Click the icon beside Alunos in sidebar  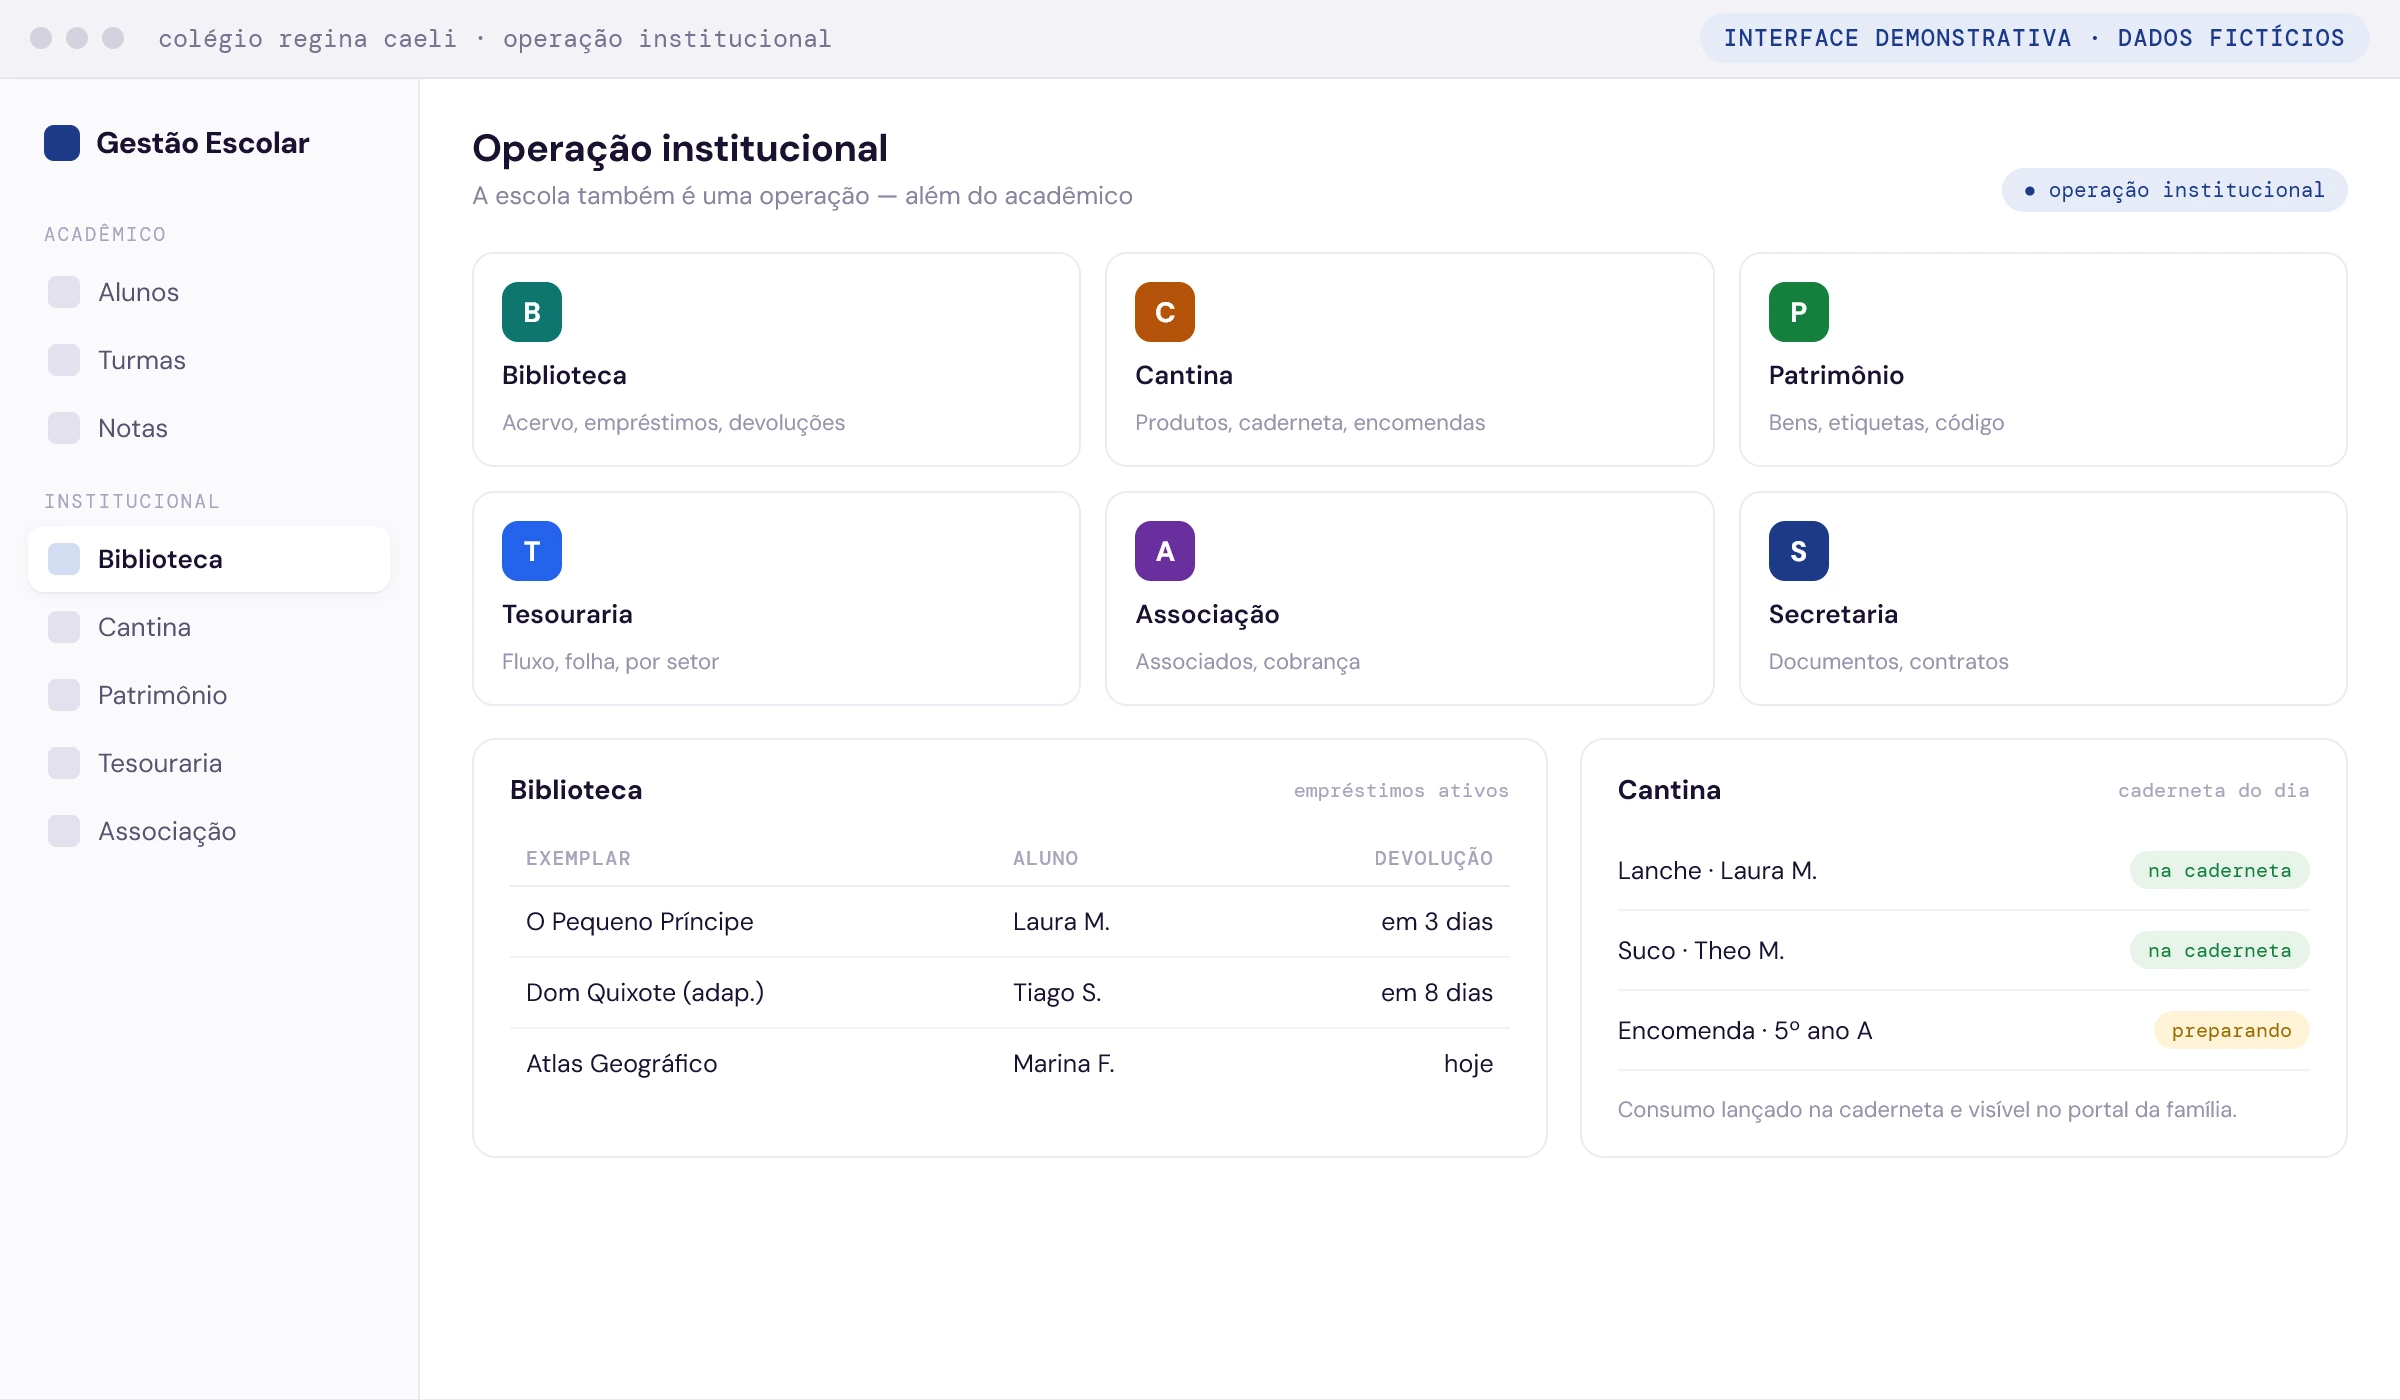(64, 292)
